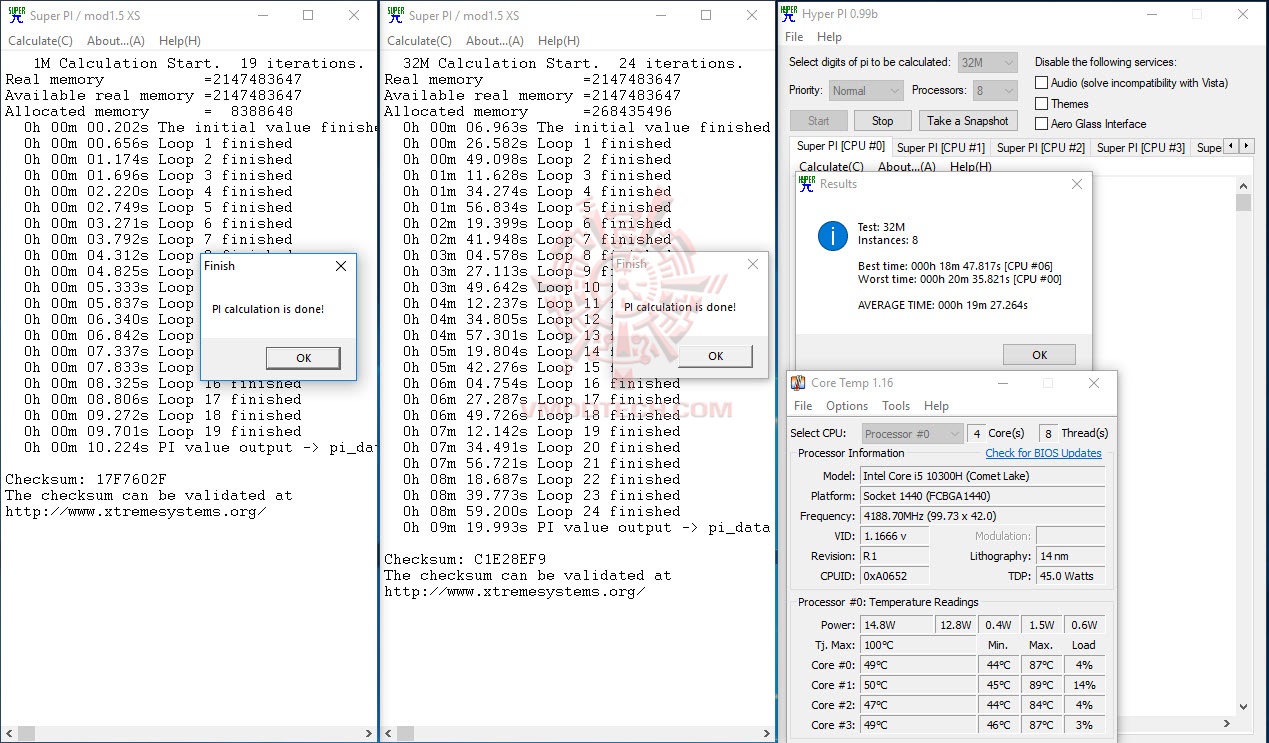Click the Hyper PI title bar icon
The image size is (1269, 743).
click(789, 14)
